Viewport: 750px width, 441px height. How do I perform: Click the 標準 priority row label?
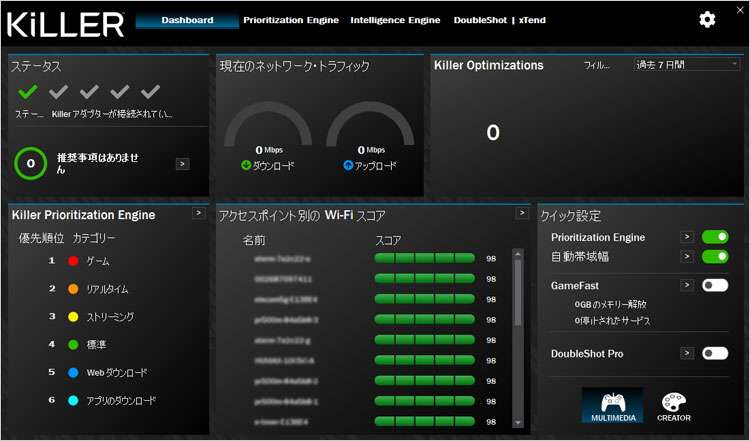click(x=96, y=344)
